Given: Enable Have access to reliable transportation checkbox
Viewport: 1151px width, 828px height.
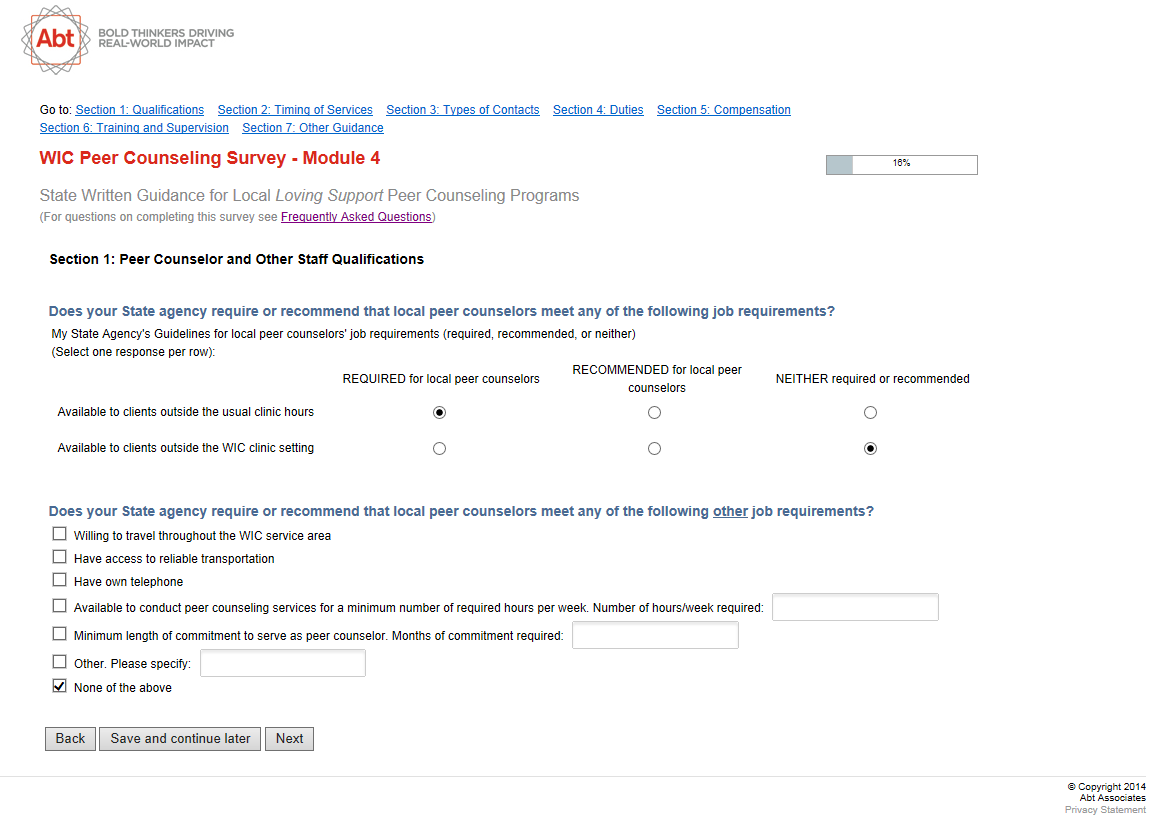Looking at the screenshot, I should pyautogui.click(x=60, y=557).
